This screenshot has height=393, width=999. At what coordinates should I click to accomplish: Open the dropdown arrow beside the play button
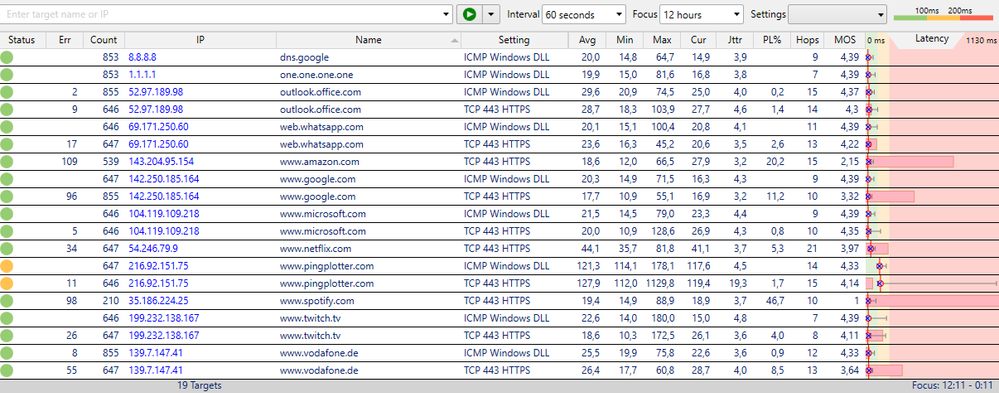point(491,14)
